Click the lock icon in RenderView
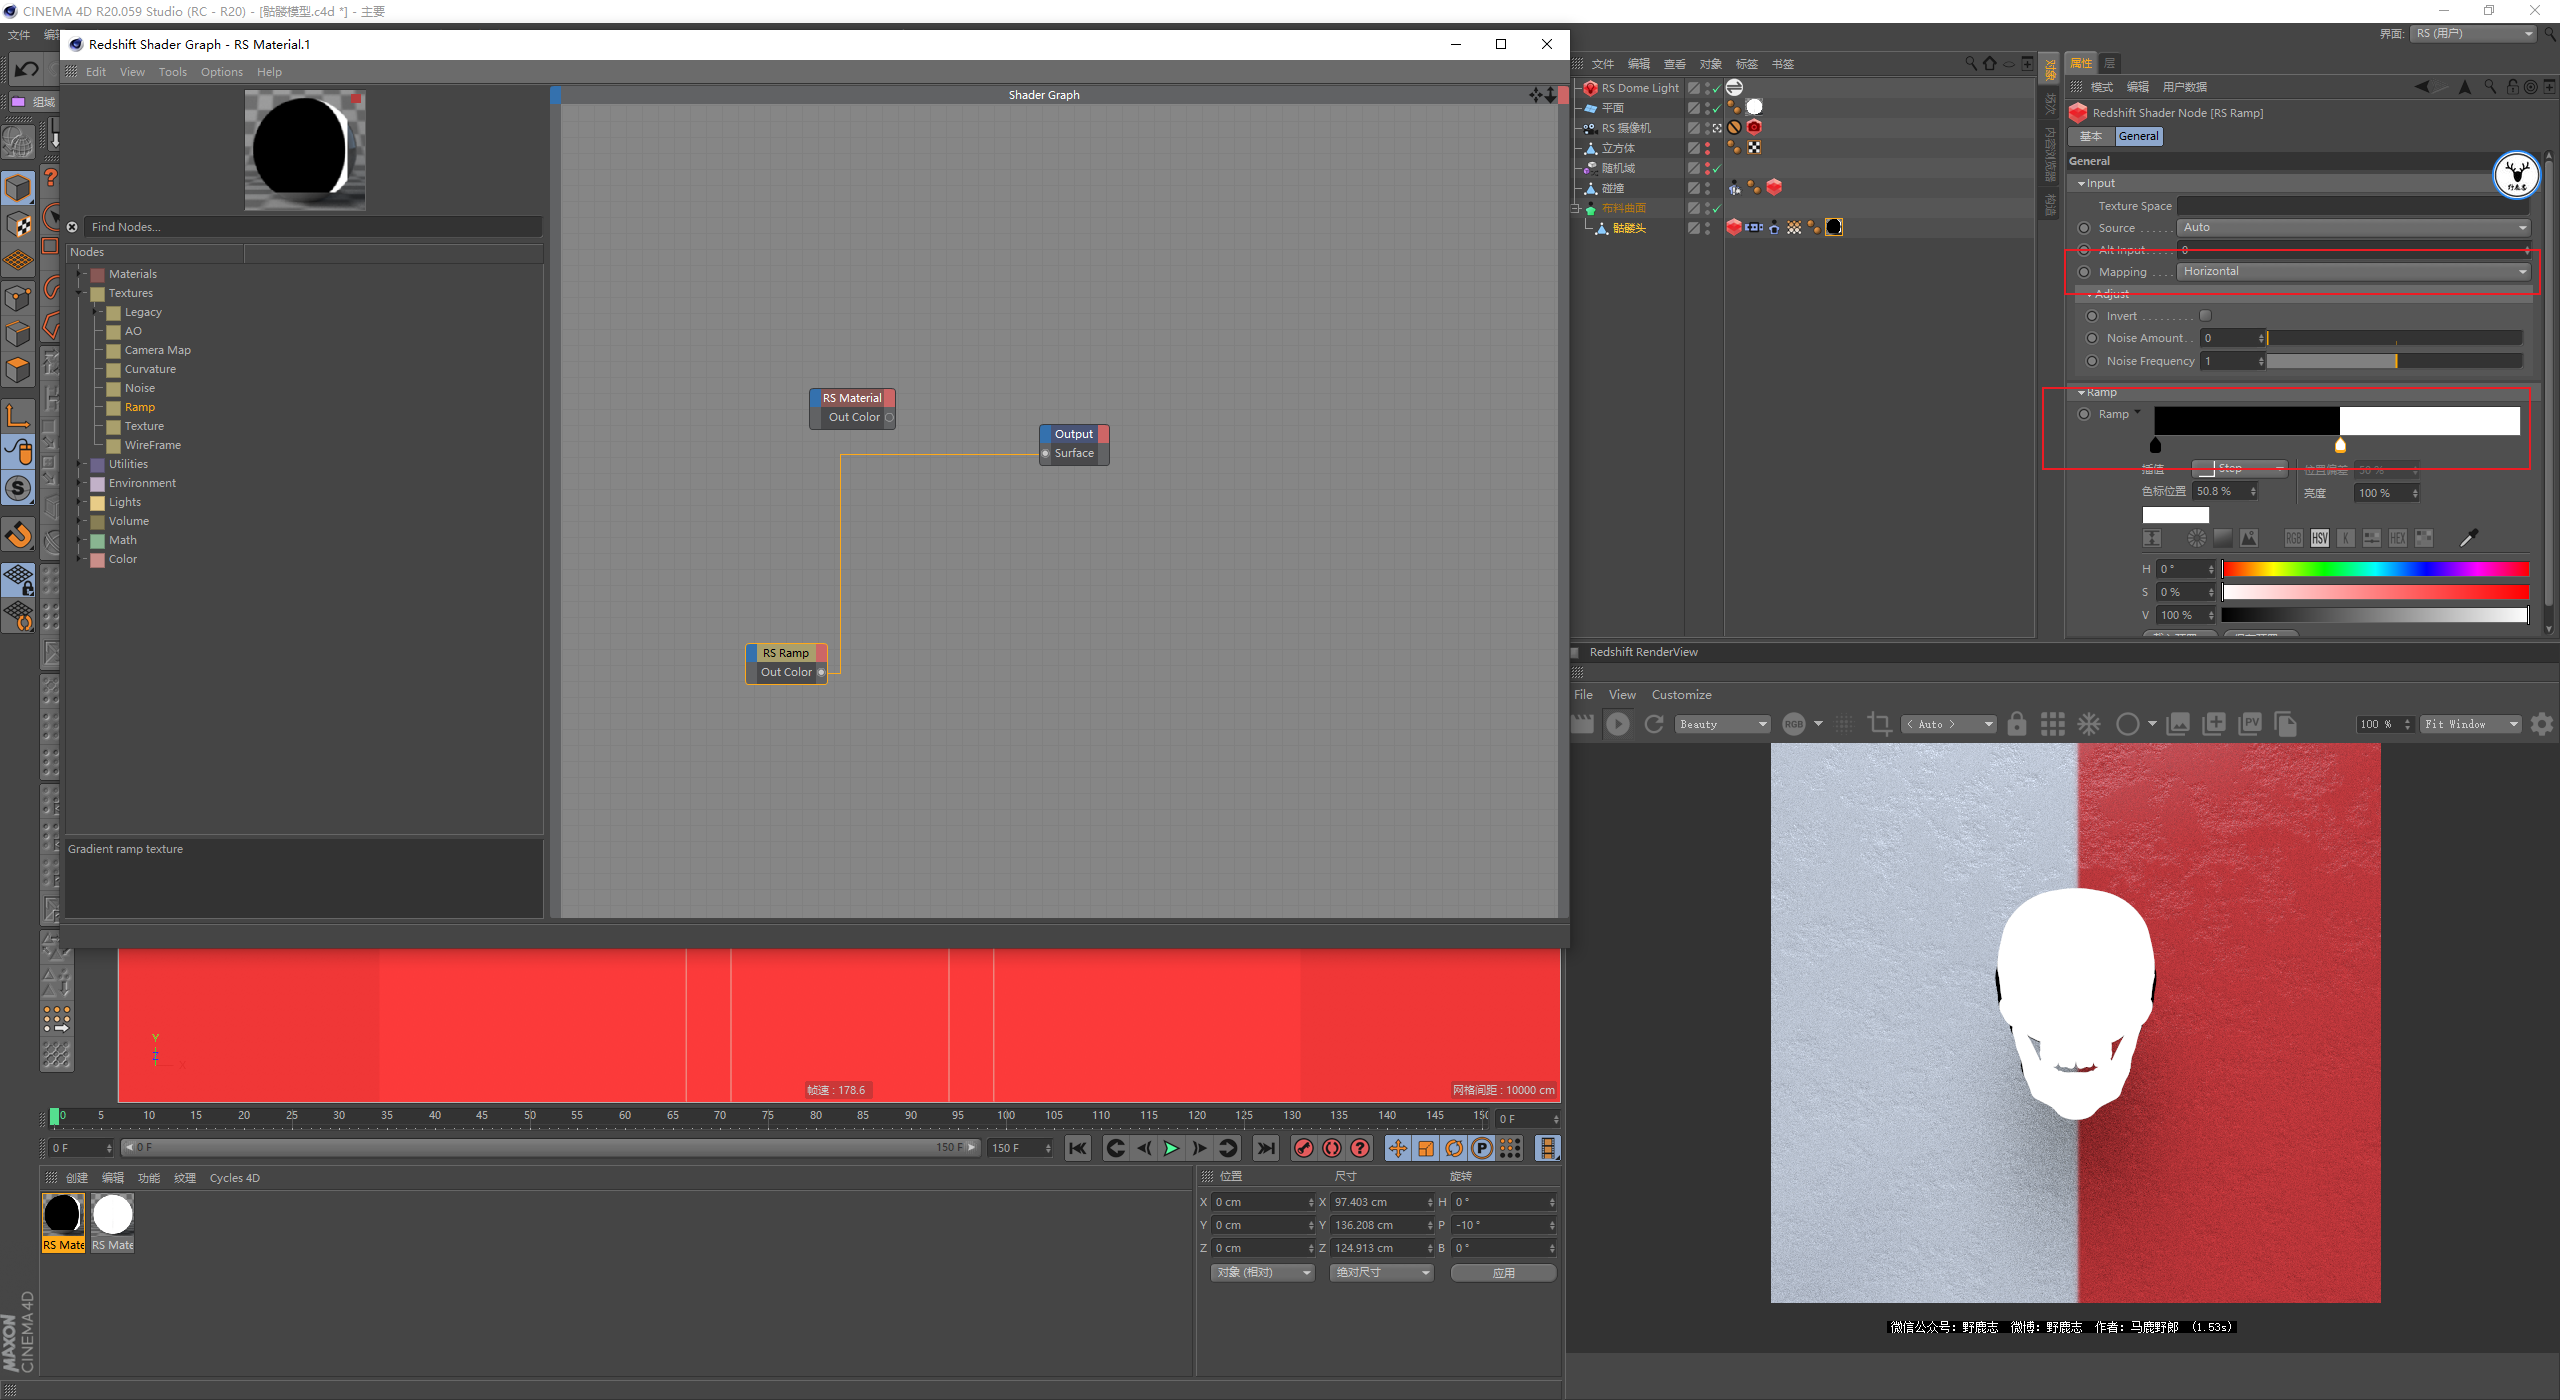Screen dimensions: 2560x1400 pyautogui.click(x=2017, y=724)
